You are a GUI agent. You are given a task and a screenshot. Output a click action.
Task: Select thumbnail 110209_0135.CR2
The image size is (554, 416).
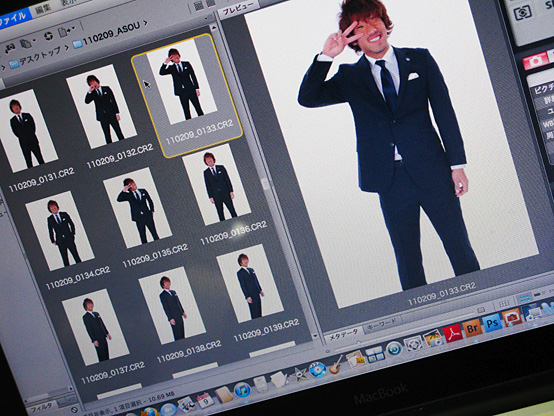[137, 208]
